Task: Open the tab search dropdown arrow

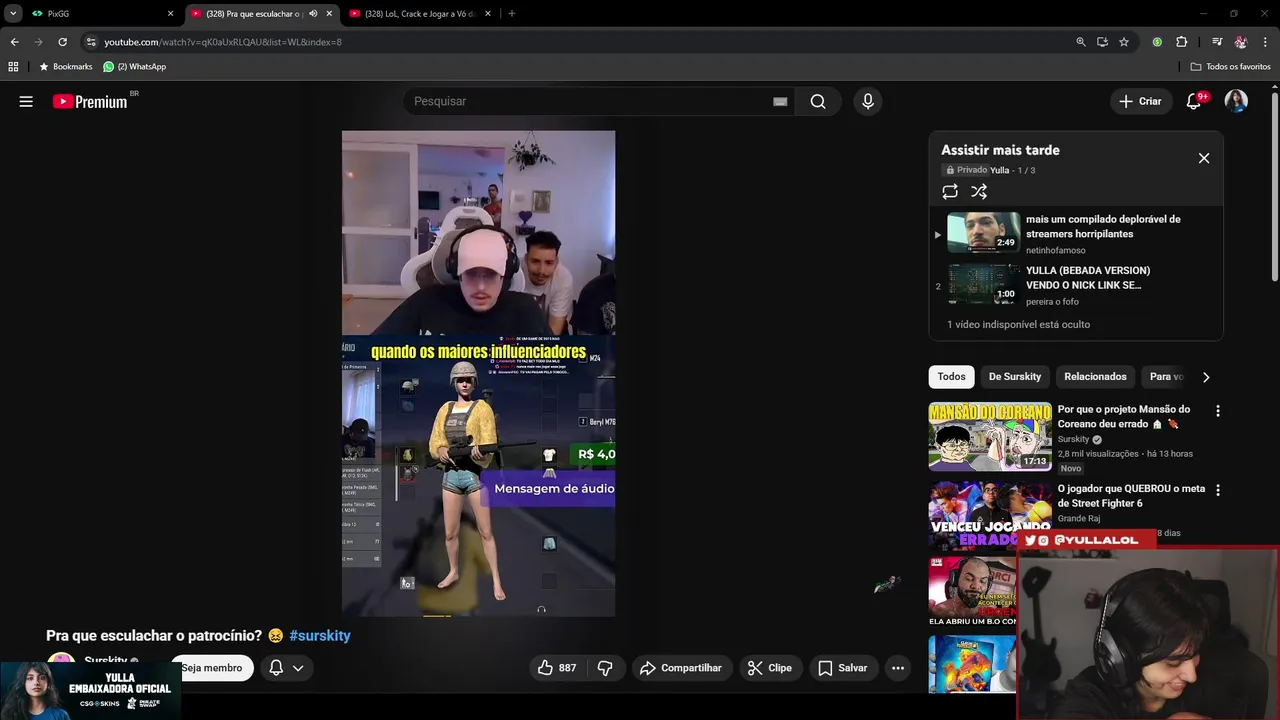Action: pos(13,14)
